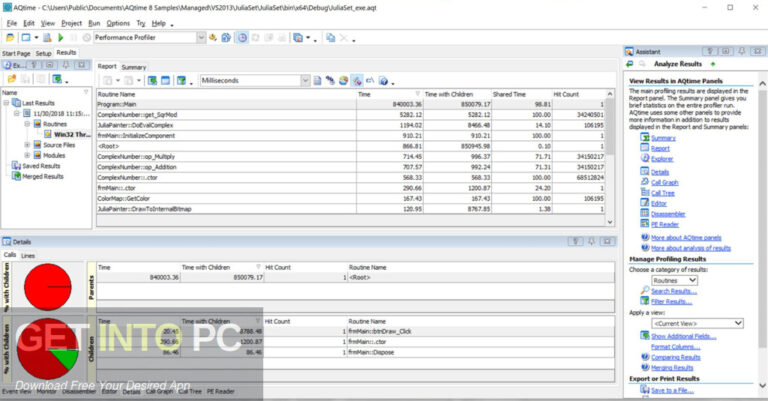Image resolution: width=768 pixels, height=401 pixels.
Task: Click the window-layout icon in Report toolbar
Action: (x=166, y=80)
